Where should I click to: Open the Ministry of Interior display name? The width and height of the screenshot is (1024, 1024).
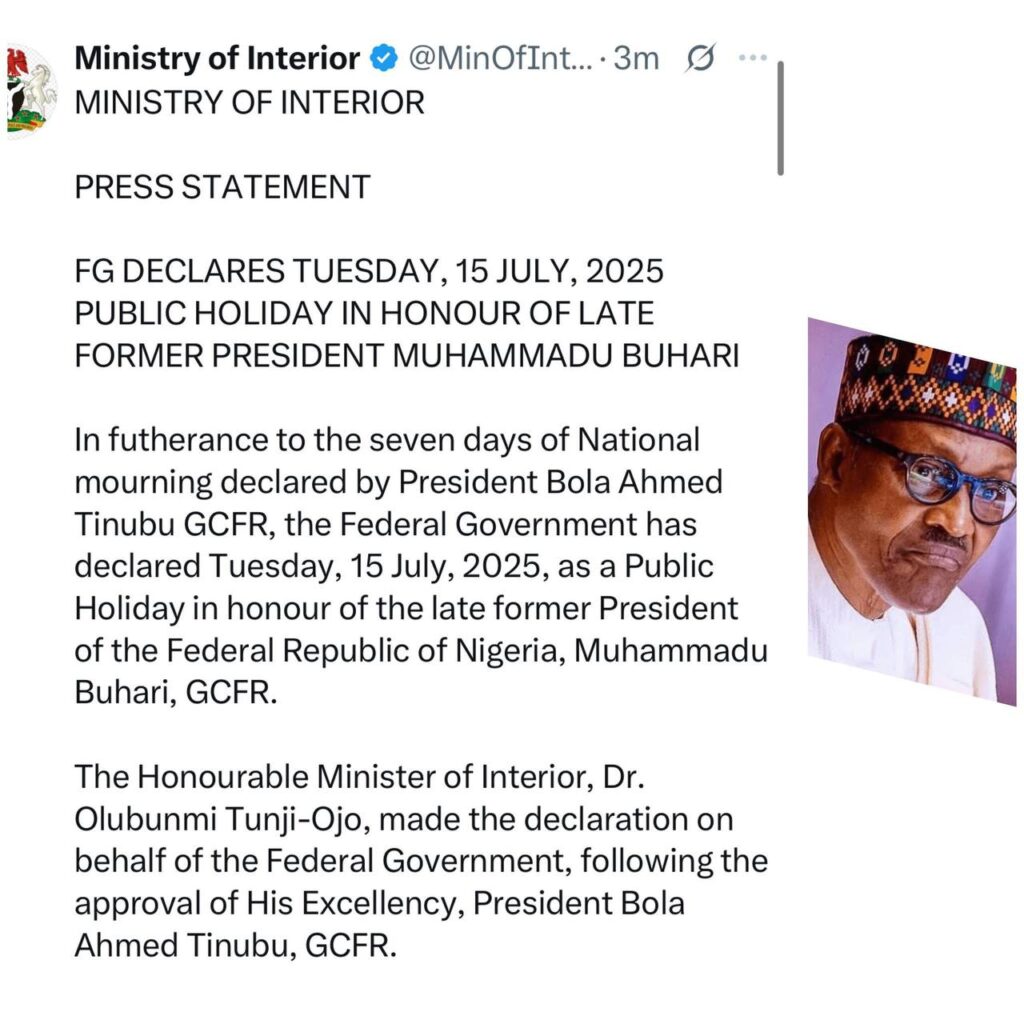tap(217, 59)
